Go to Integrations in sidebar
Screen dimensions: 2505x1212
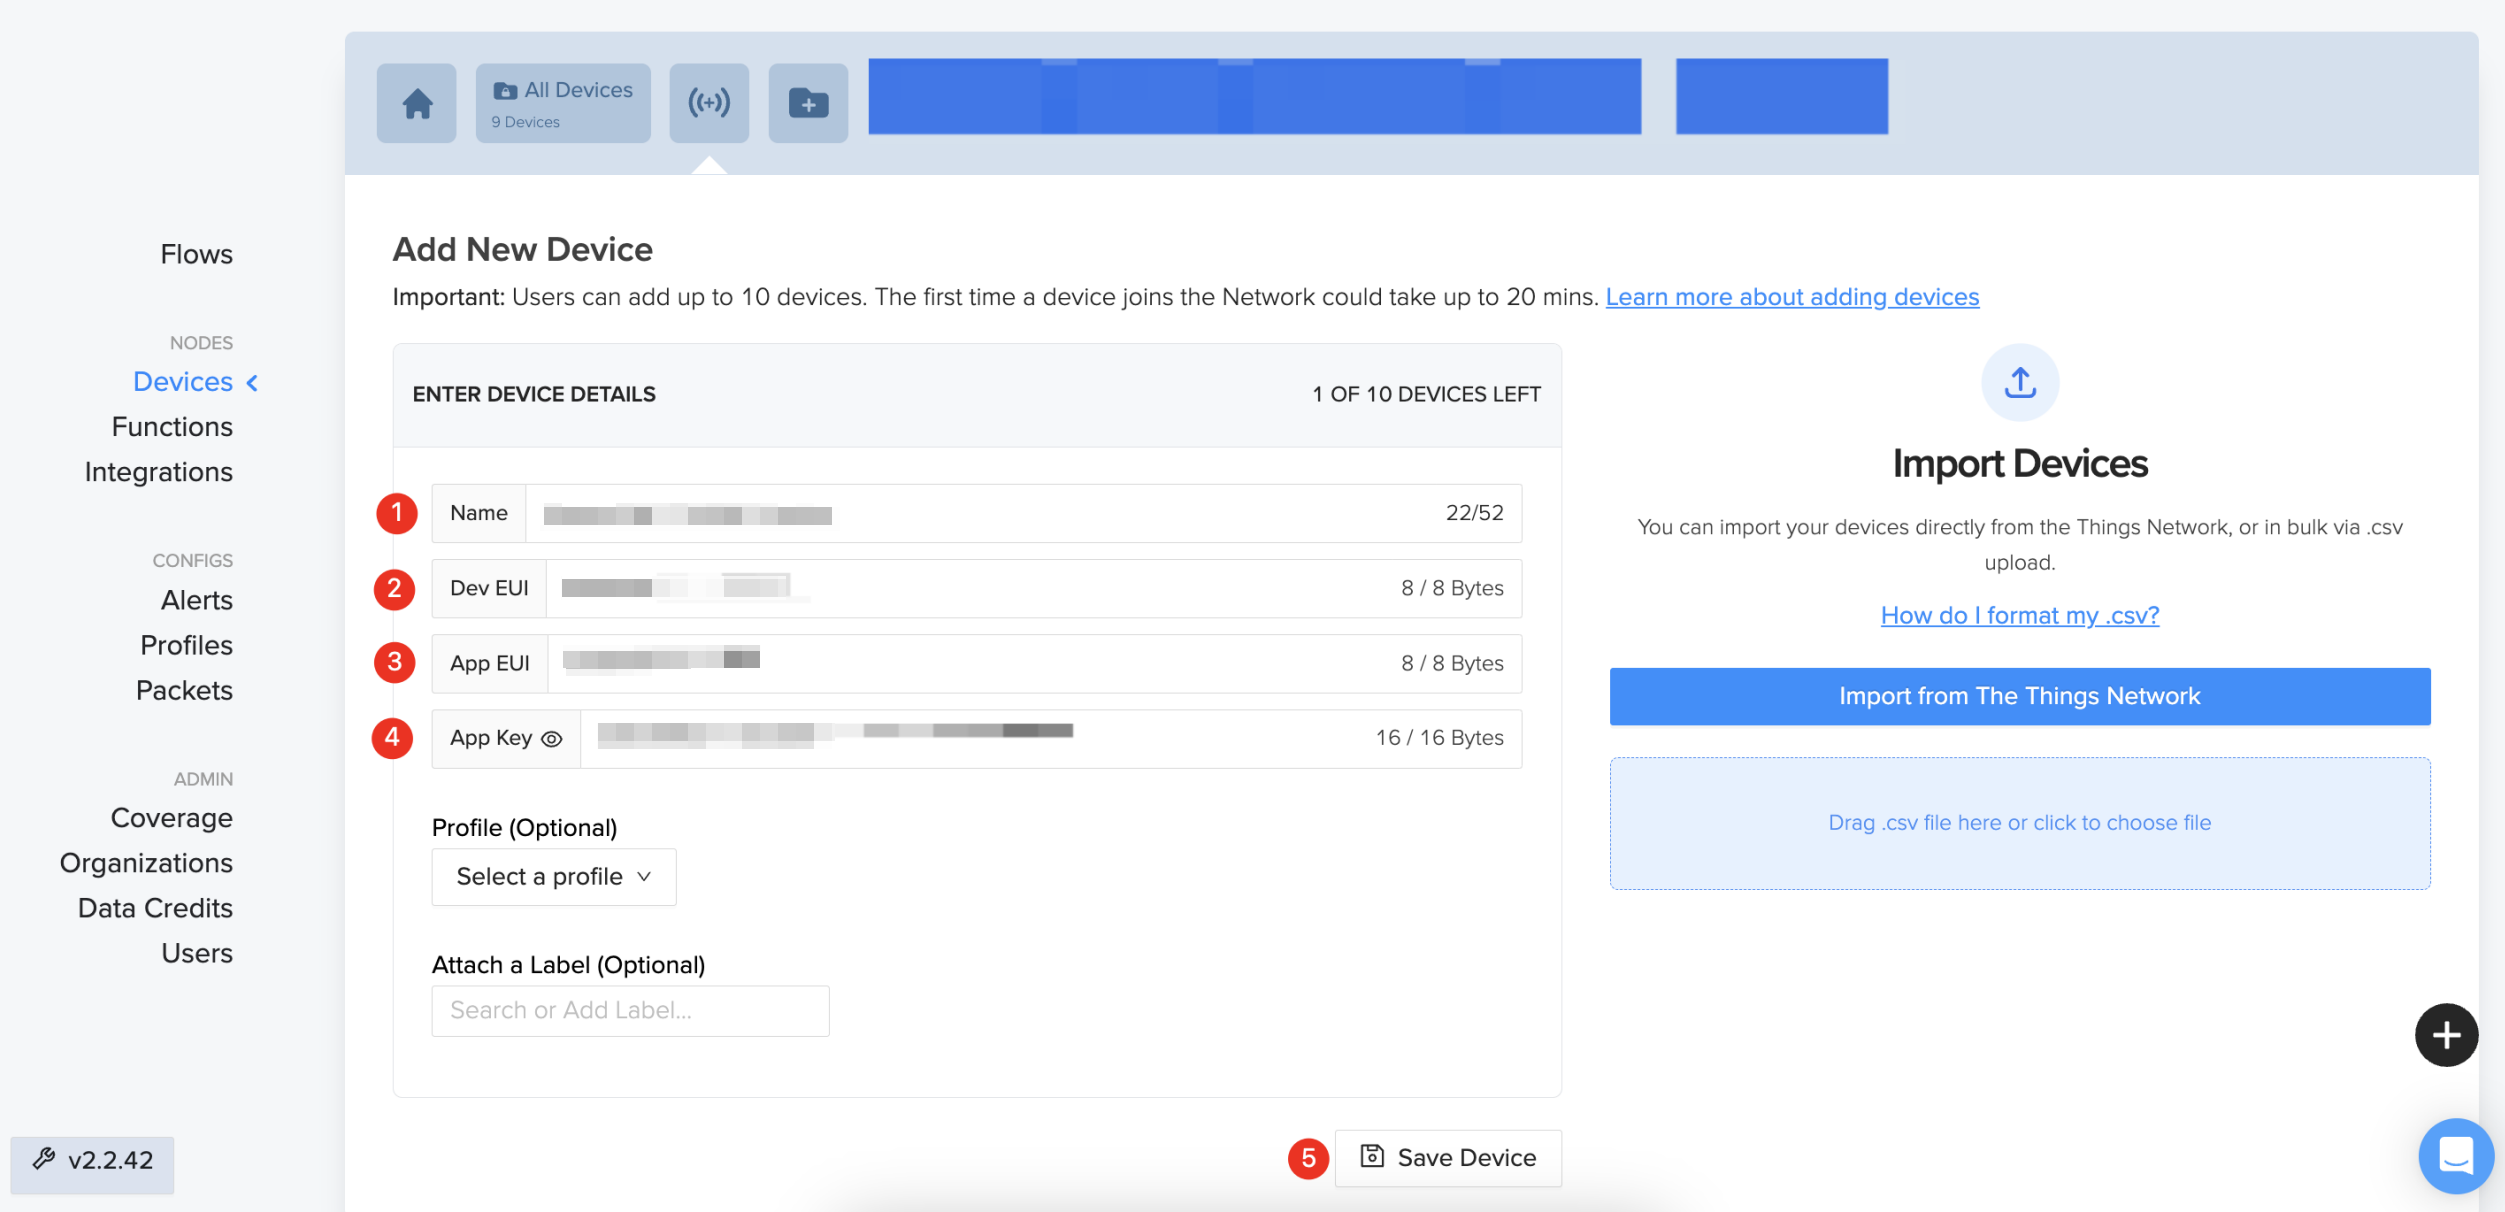click(158, 472)
